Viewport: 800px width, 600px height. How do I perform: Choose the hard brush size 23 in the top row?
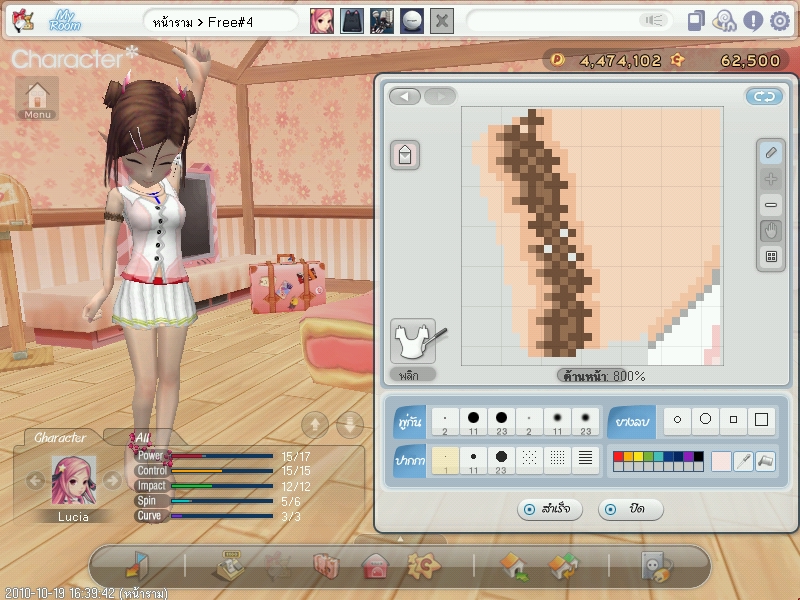click(x=502, y=421)
